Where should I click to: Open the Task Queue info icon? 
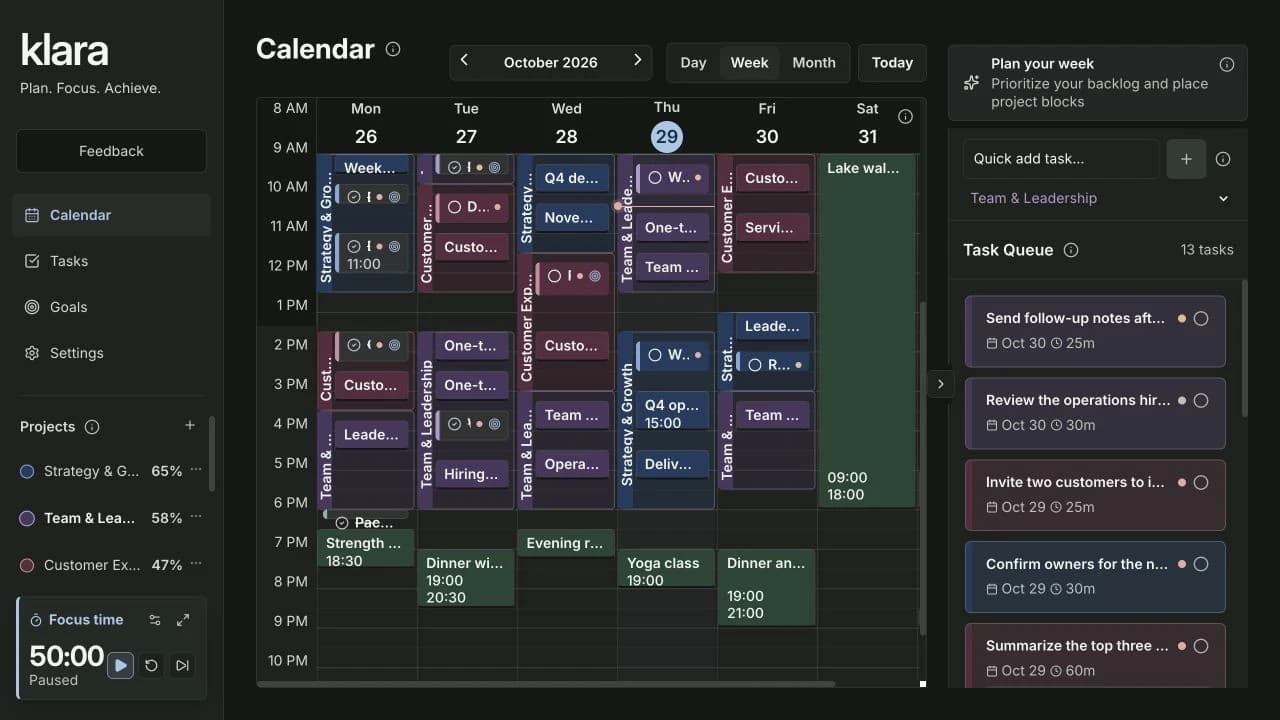click(x=1071, y=250)
